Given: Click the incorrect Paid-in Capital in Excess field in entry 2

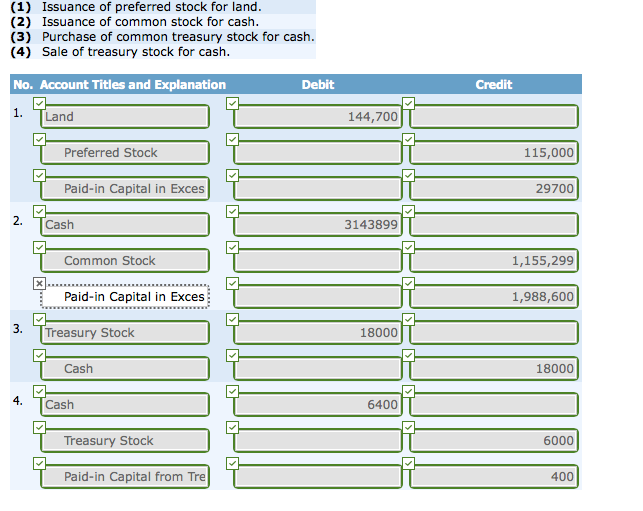Looking at the screenshot, I should [125, 297].
